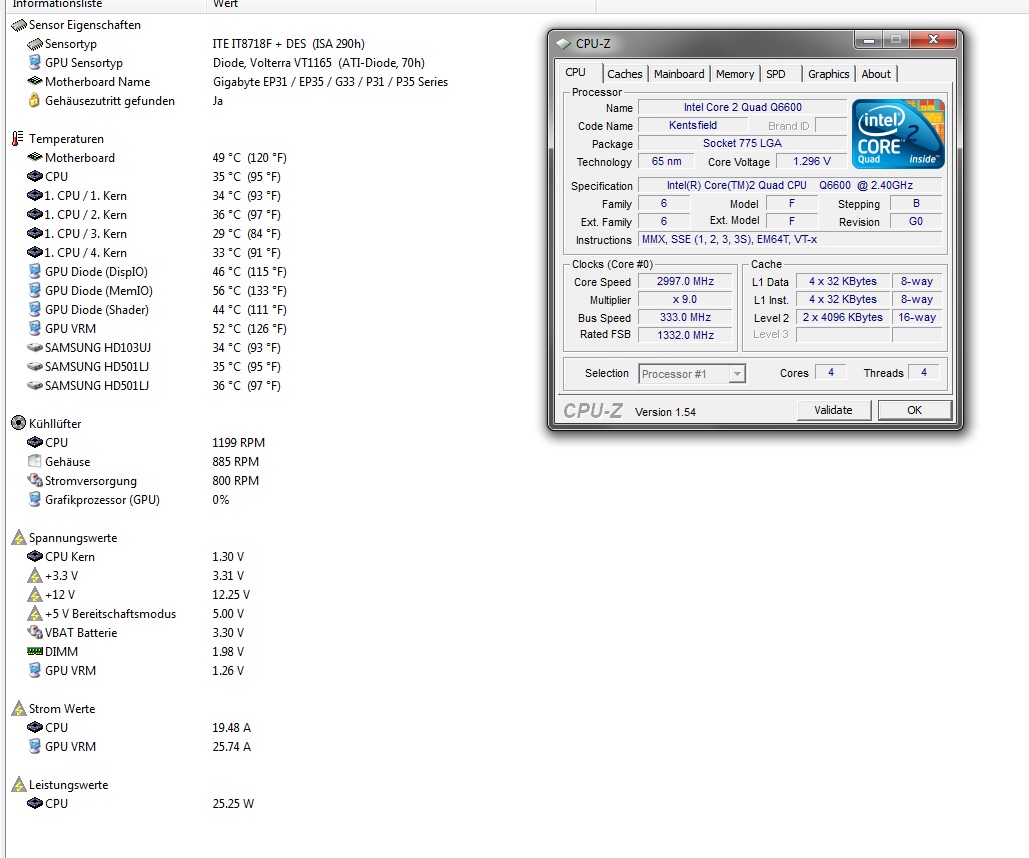The image size is (1029, 858).
Task: Click the Leistungswerte CPU value 25.25 W
Action: tap(233, 804)
